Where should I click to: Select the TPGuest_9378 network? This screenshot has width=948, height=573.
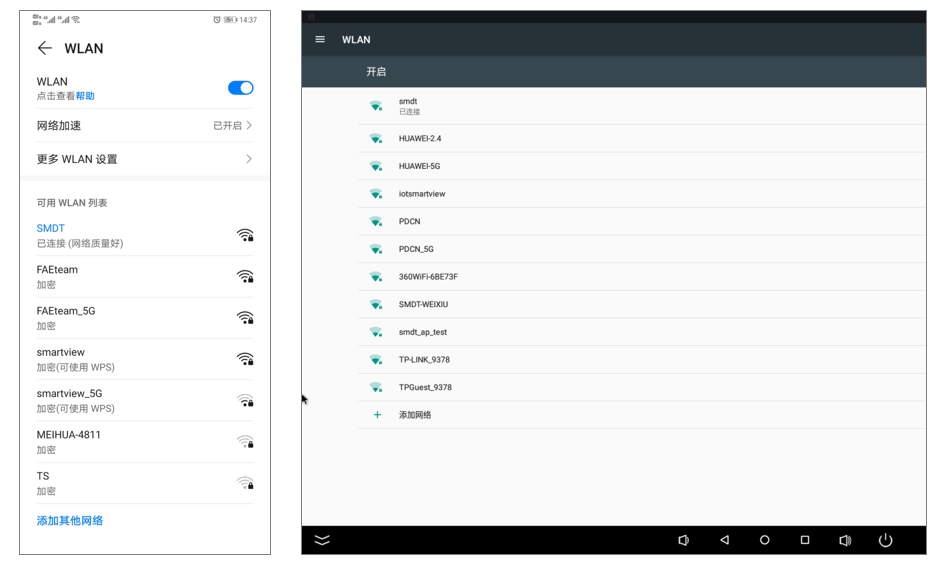[x=641, y=387]
